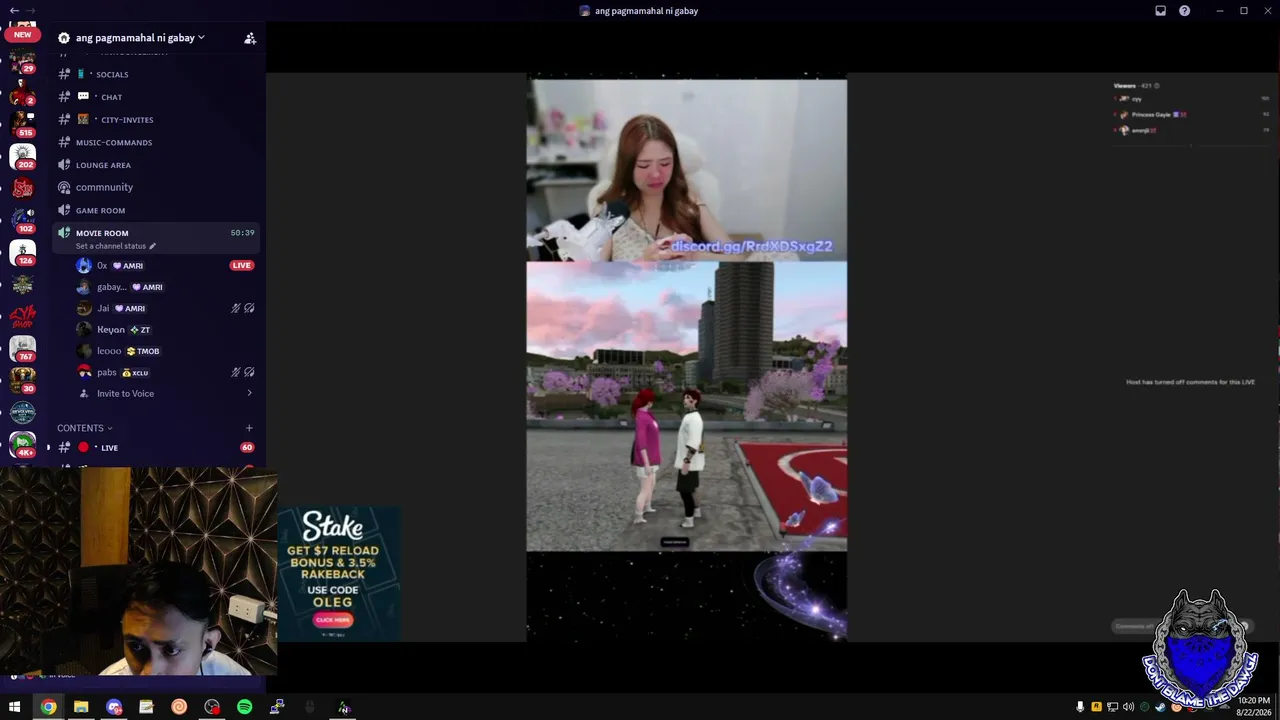Open the server icon with 102 badge
Viewport: 1280px width, 720px height.
22,220
